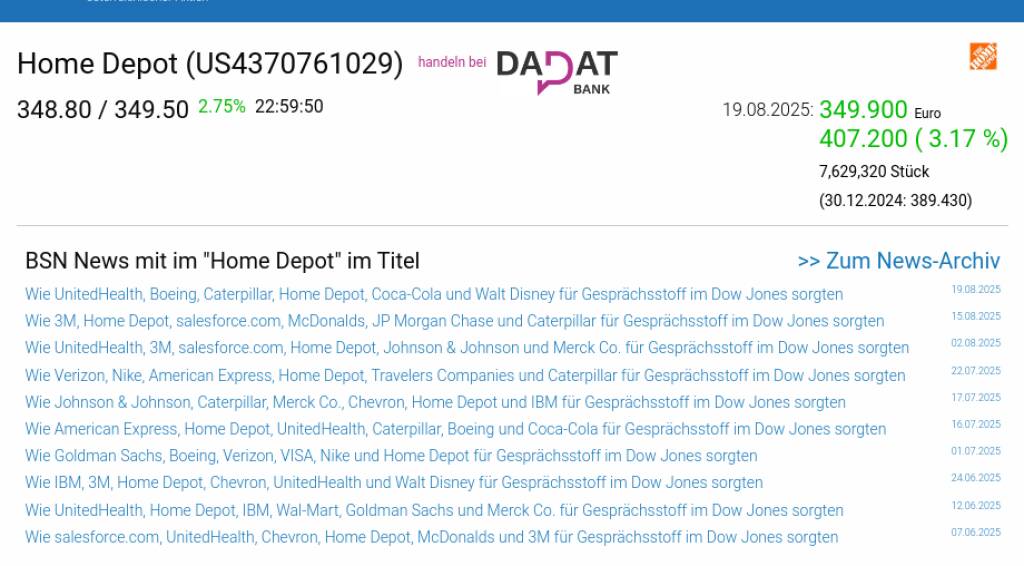Open news starting 'Wie Verizon, Nike, American Express'

click(465, 375)
